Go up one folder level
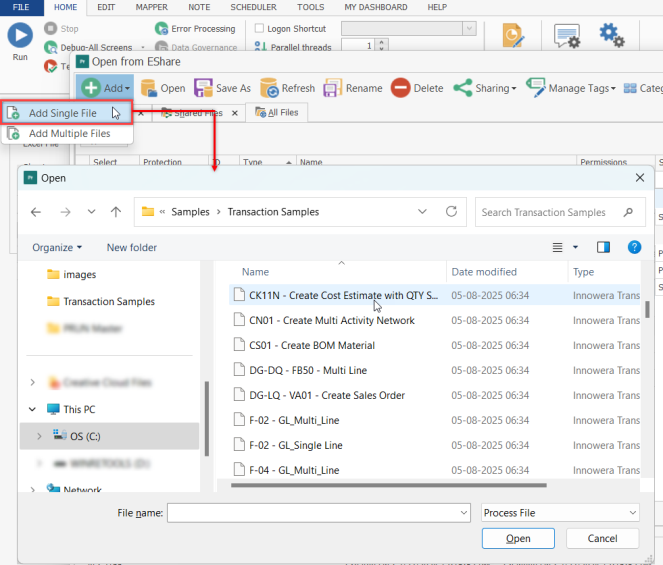Viewport: 663px width, 565px height. point(116,212)
